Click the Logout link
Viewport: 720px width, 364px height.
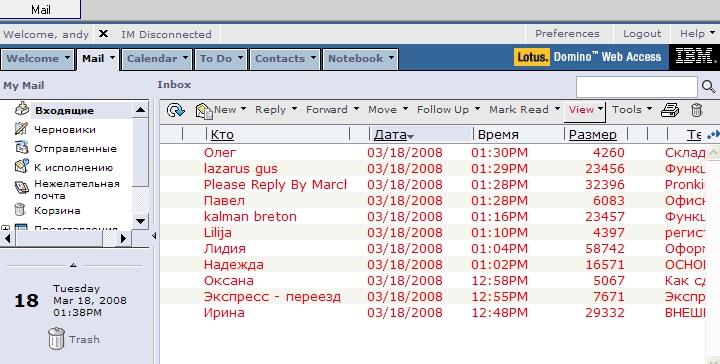[x=641, y=34]
